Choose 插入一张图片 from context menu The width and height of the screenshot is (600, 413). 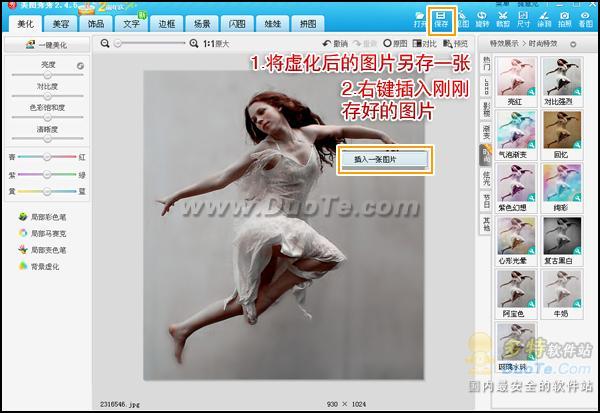(385, 159)
